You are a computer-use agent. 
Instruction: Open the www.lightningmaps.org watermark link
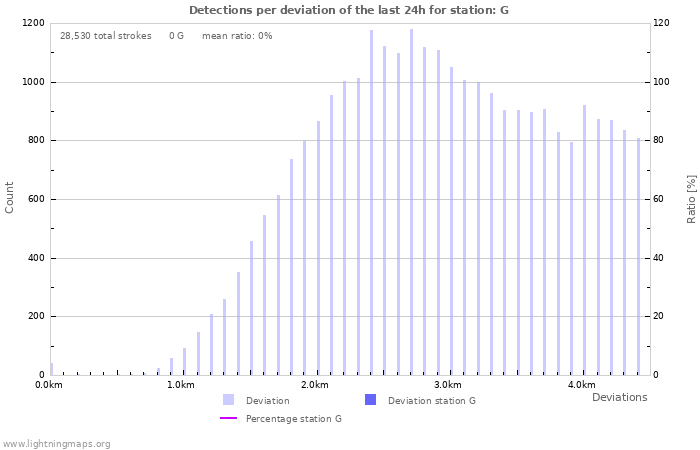(57, 444)
